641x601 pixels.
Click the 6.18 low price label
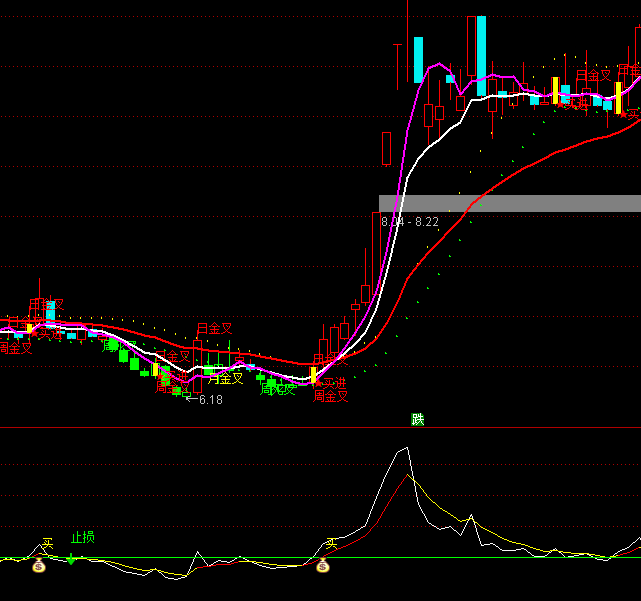[210, 400]
